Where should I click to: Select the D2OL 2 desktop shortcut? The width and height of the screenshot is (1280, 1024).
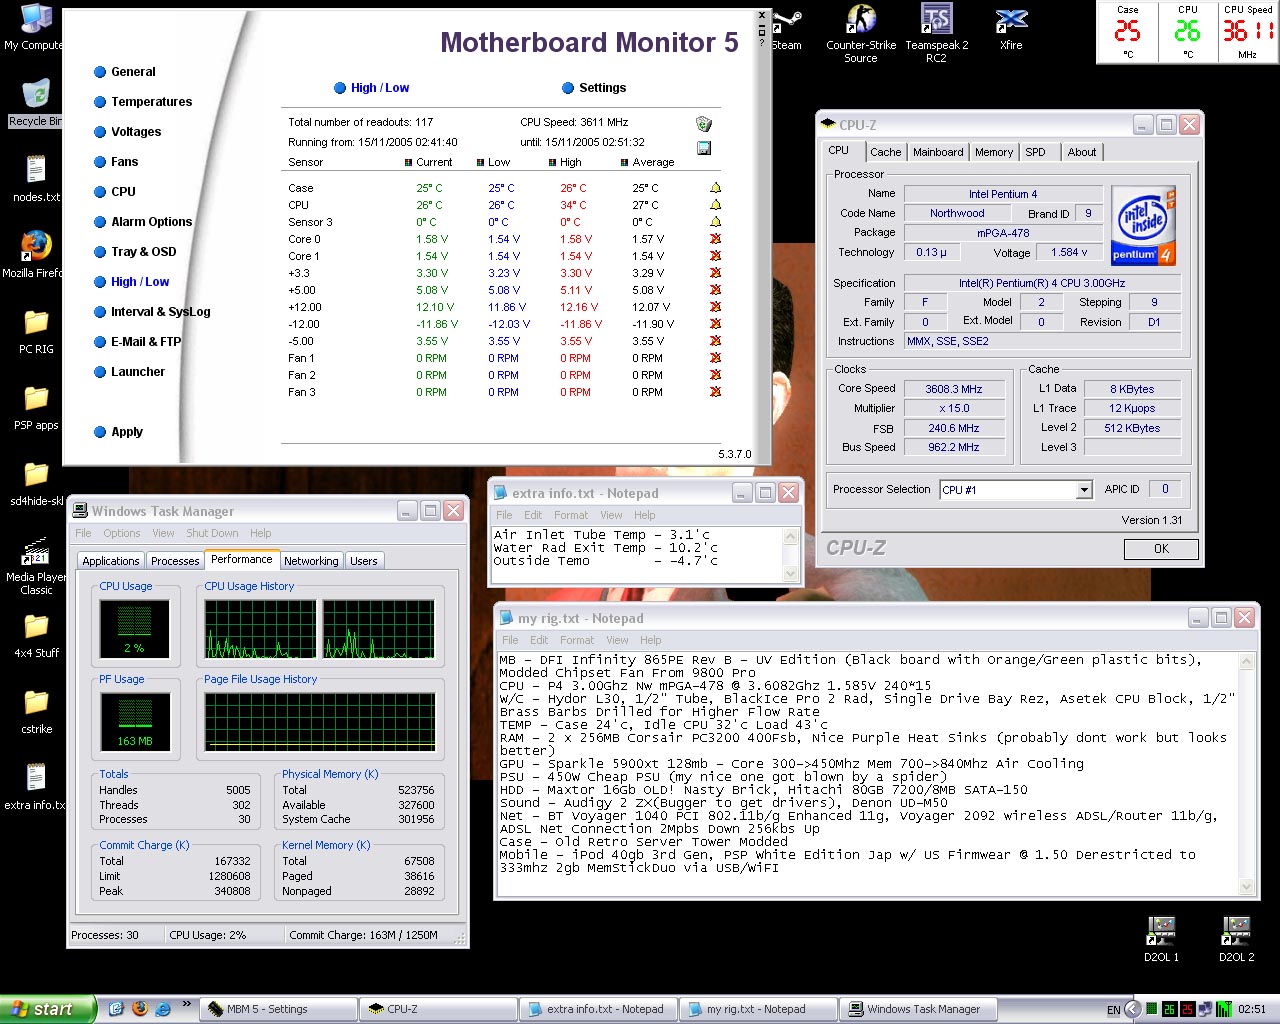click(x=1236, y=939)
